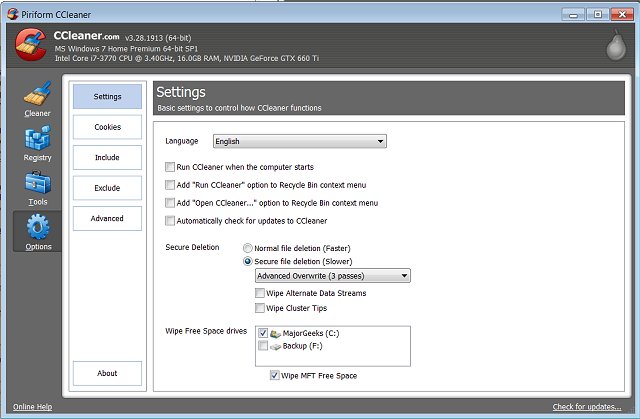This screenshot has width=640, height=419.
Task: Switch to the Settings tab
Action: click(x=107, y=96)
